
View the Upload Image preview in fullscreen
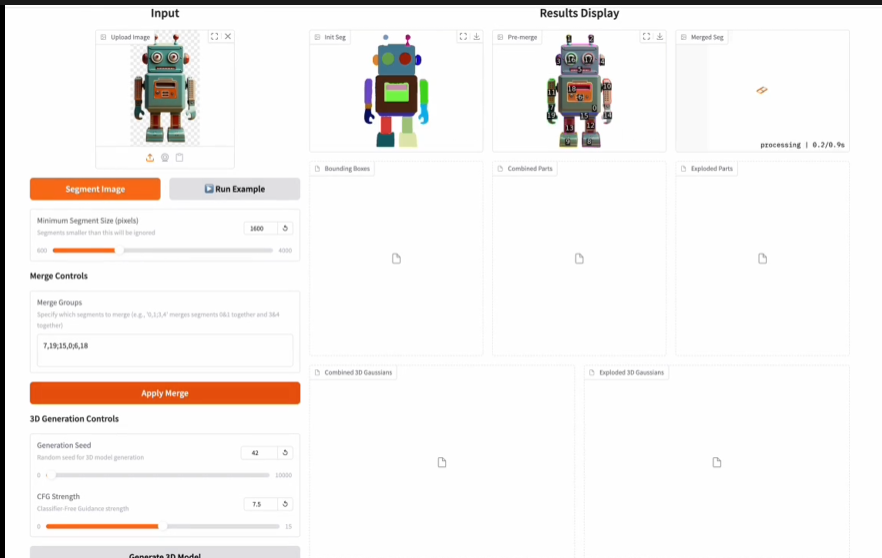pos(214,36)
